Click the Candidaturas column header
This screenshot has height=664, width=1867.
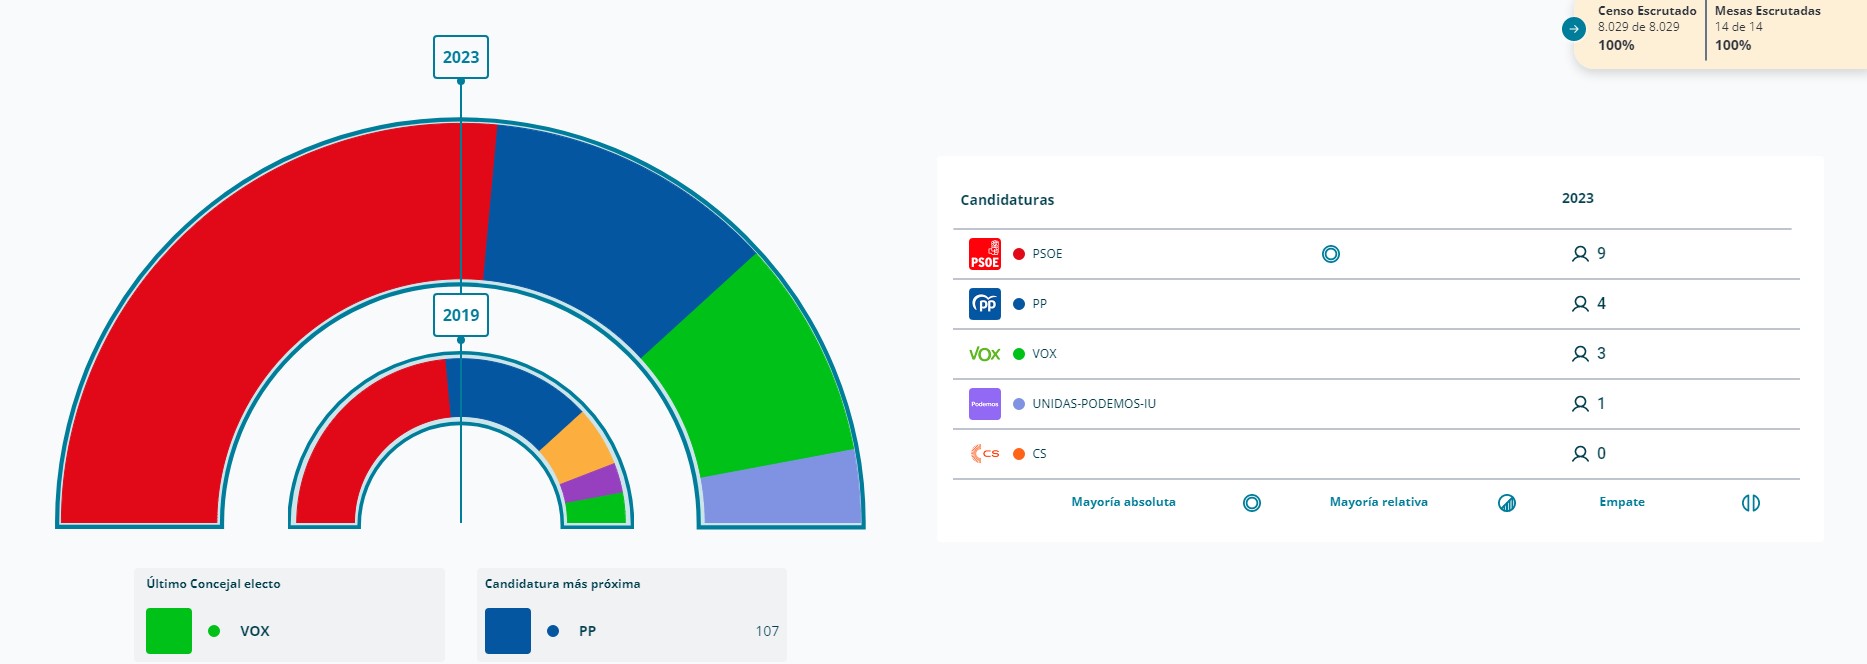click(x=1007, y=200)
